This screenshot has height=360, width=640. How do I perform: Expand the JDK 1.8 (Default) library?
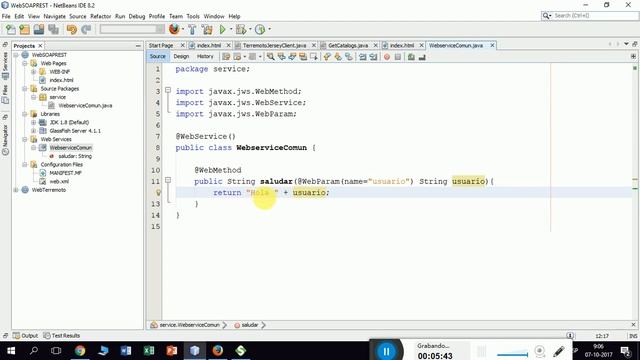click(x=33, y=122)
